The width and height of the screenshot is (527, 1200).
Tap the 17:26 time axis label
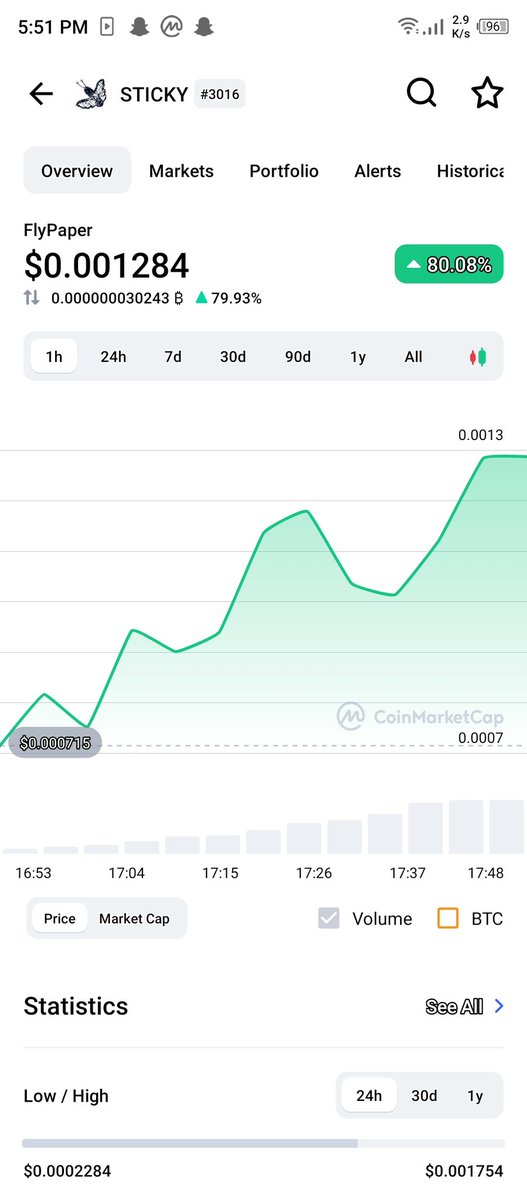313,873
